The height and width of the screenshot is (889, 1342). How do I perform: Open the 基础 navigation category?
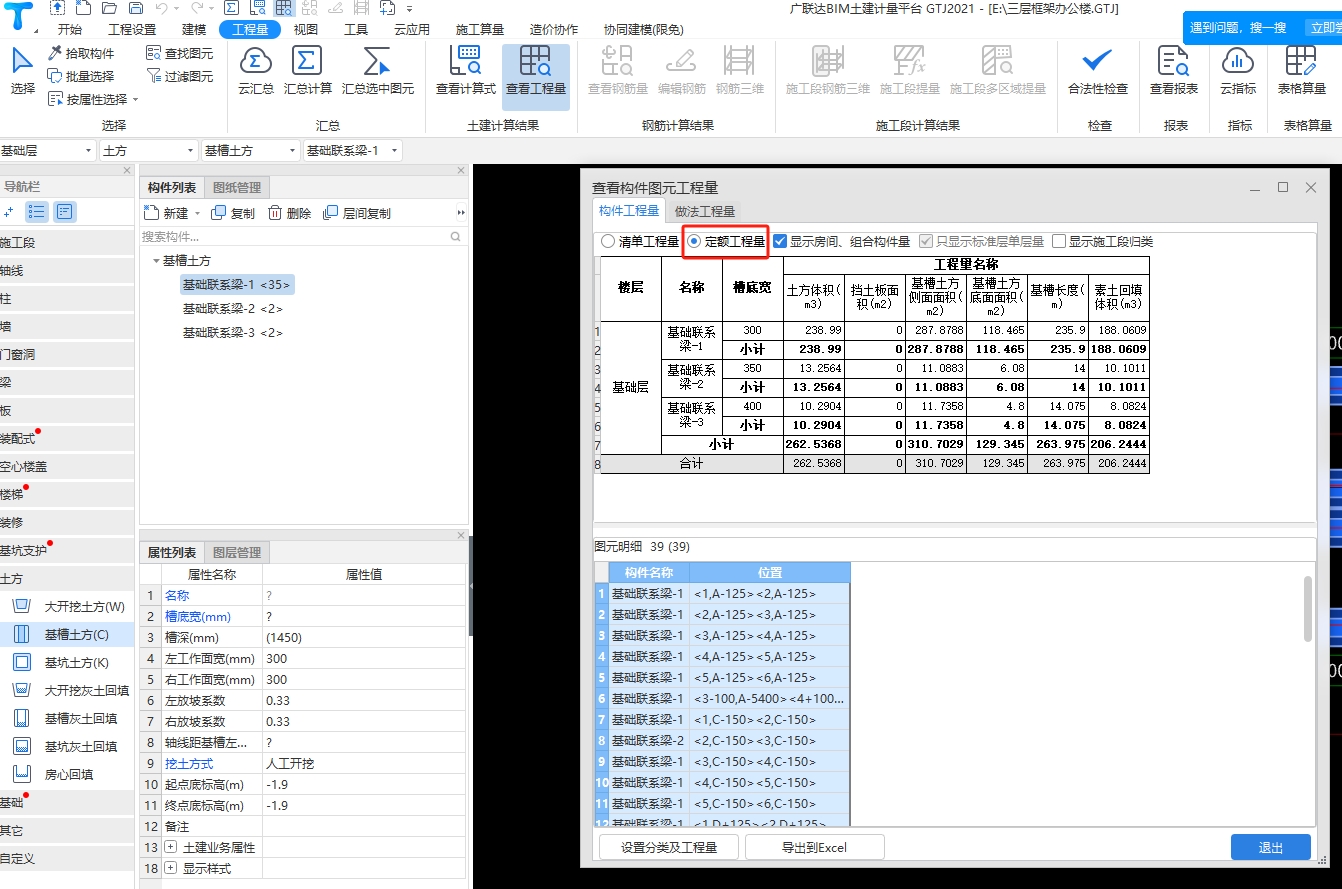66,802
